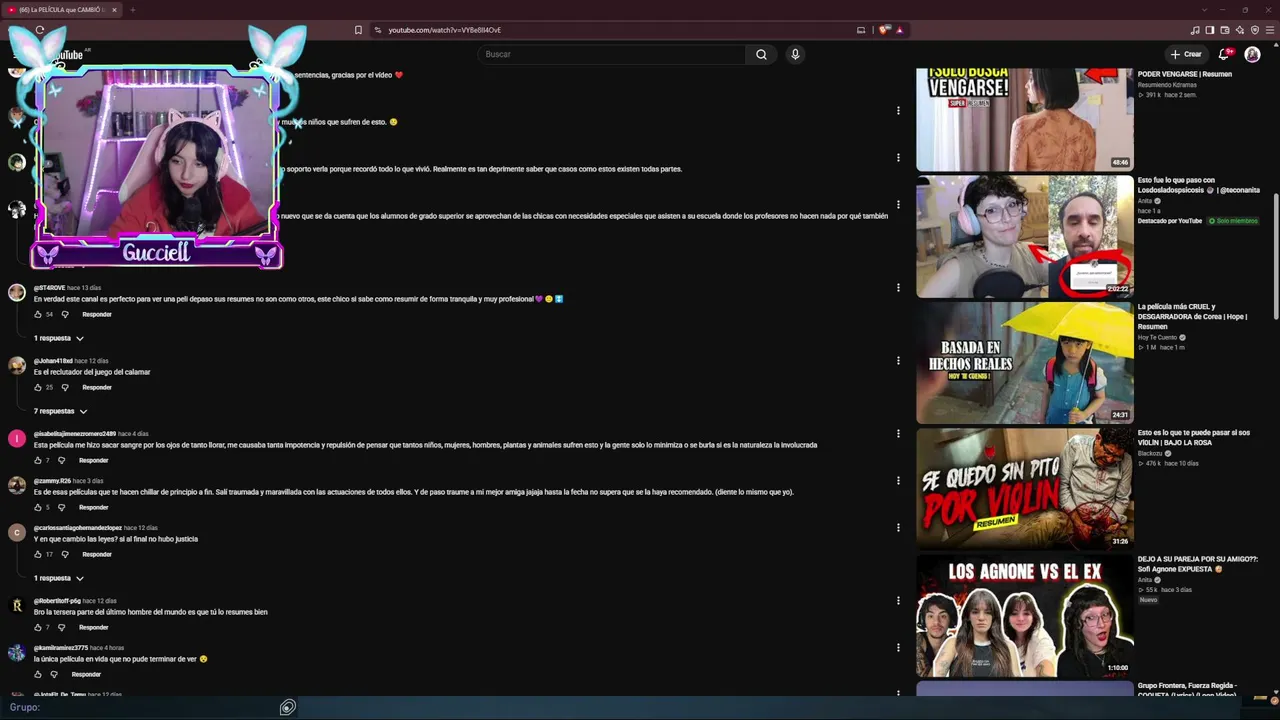Expand '1 respuesta' under @carlossantiagohernandezlopez comment

59,578
